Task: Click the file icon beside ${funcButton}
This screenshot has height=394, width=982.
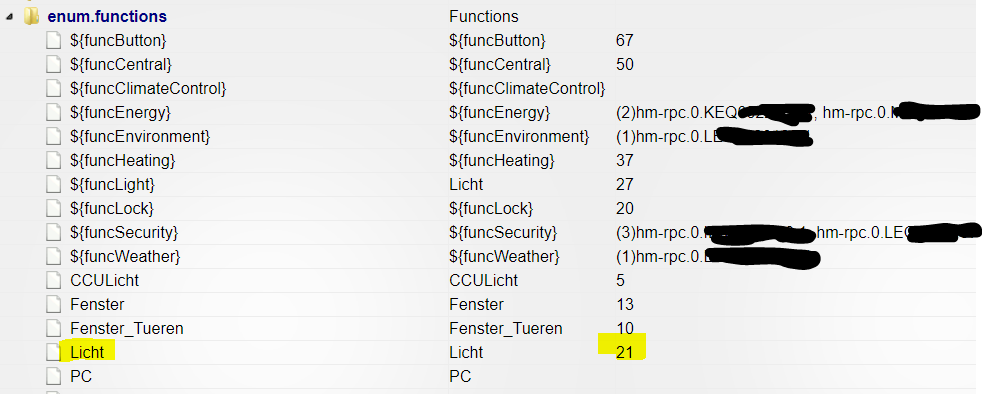Action: (x=54, y=41)
